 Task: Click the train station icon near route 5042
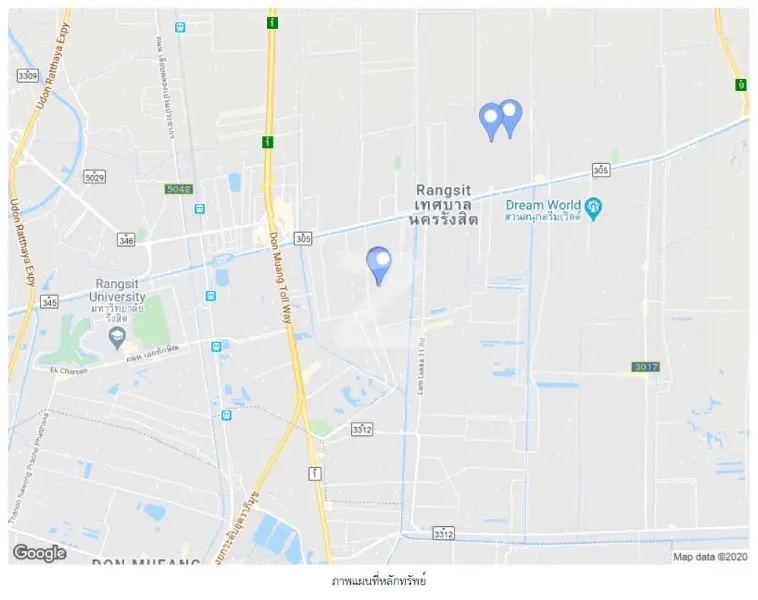point(200,209)
